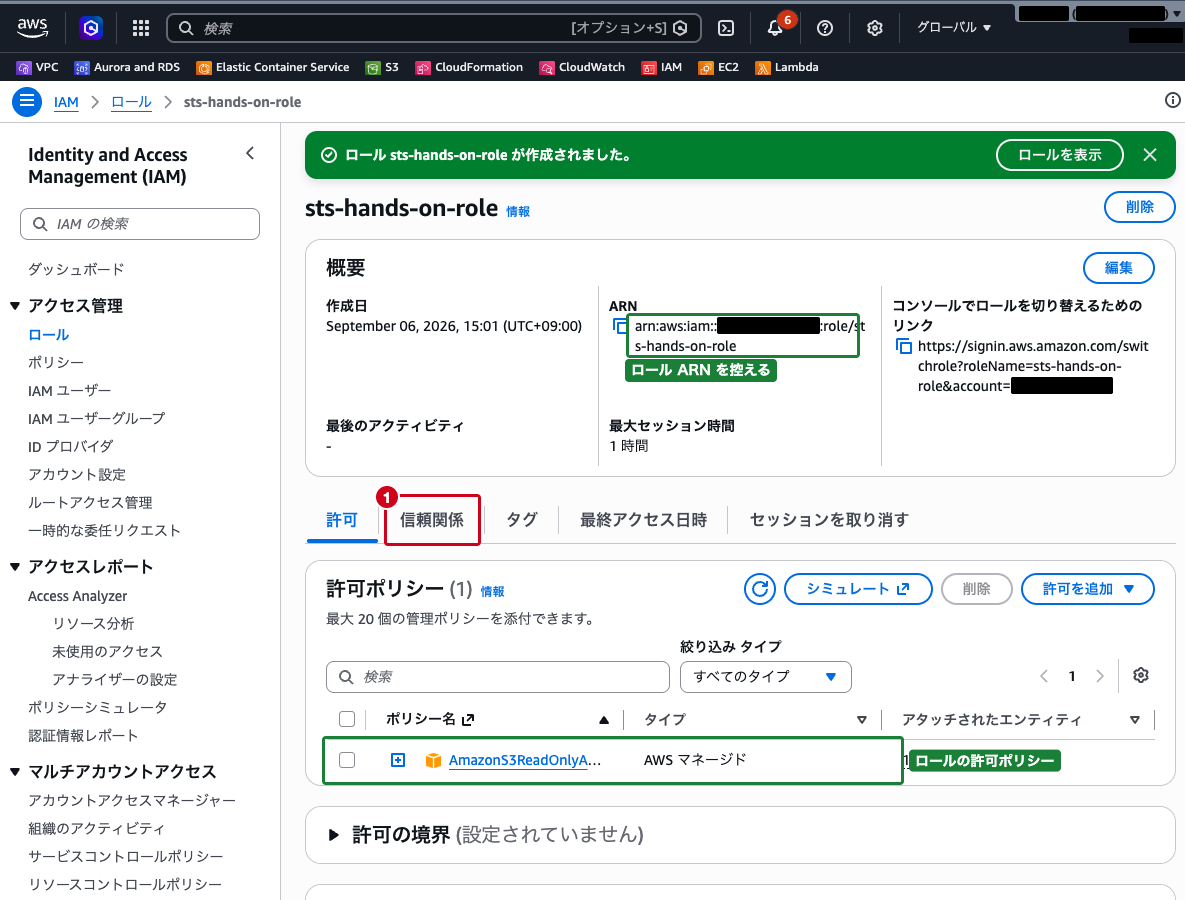Viewport: 1185px width, 900px height.
Task: Switch to the 最終アクセス日時 tab
Action: click(643, 520)
